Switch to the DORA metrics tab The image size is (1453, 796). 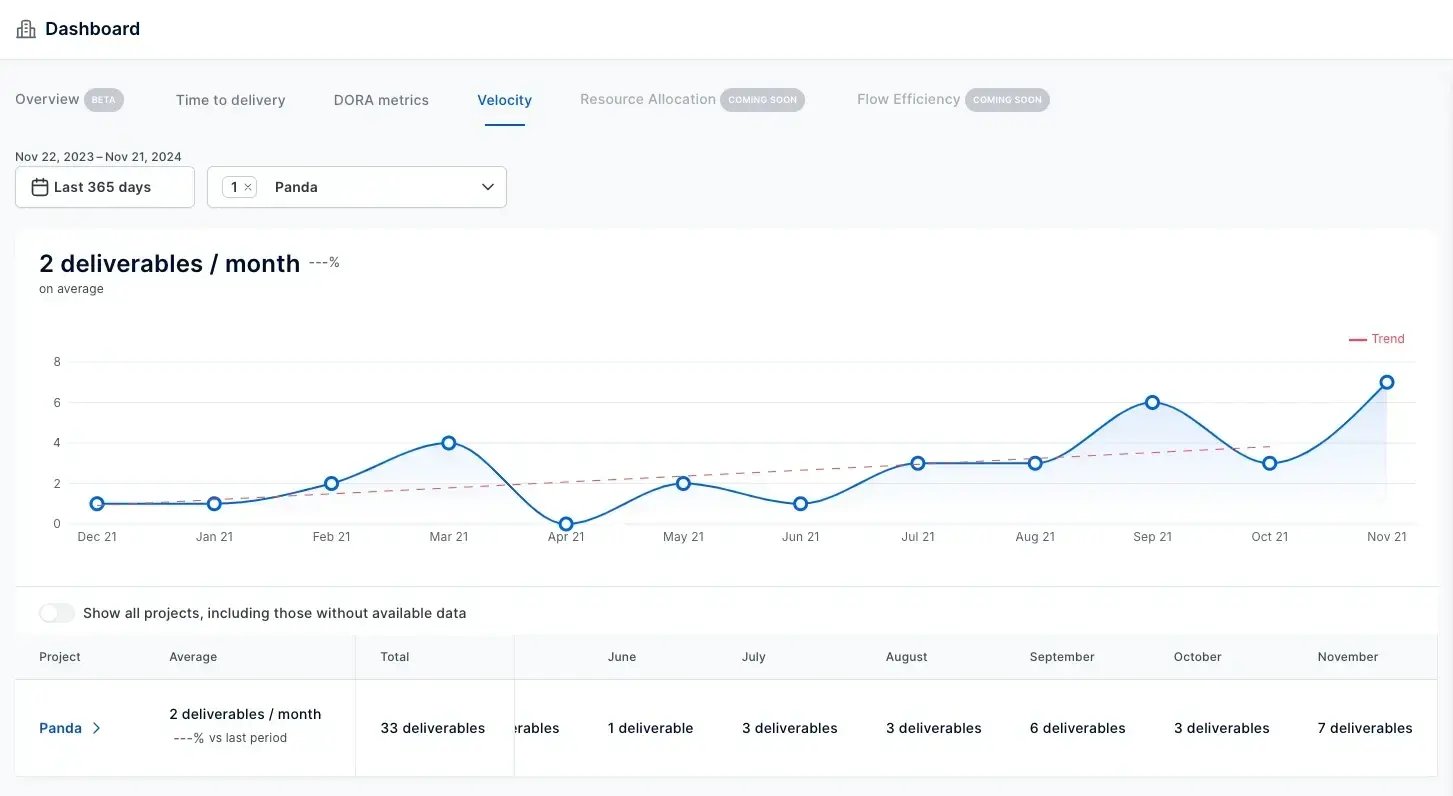(x=381, y=100)
